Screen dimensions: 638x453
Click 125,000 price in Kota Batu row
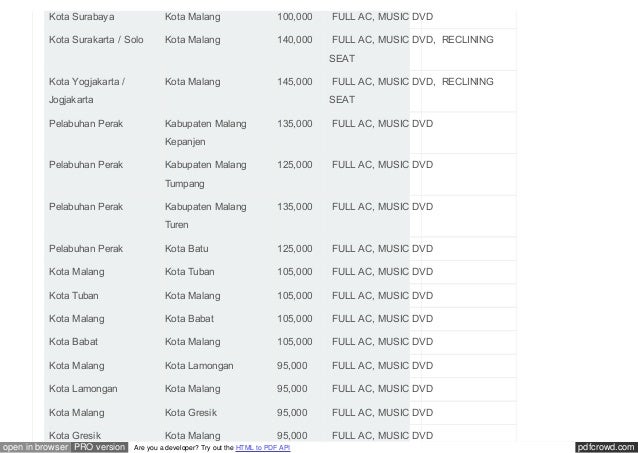[295, 249]
